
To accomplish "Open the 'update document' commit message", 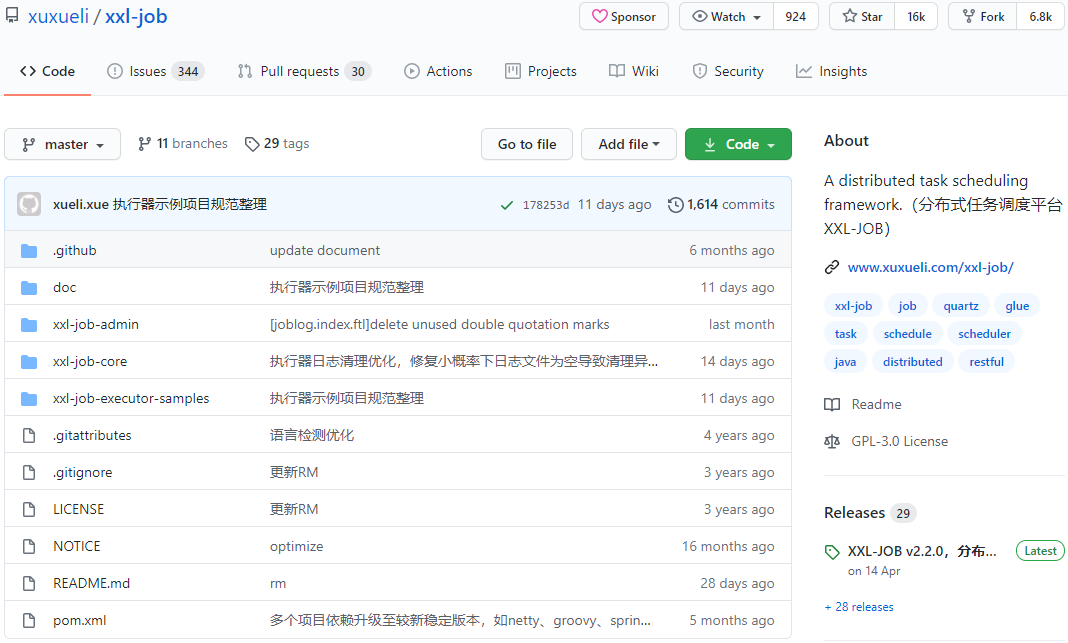I will pyautogui.click(x=325, y=251).
